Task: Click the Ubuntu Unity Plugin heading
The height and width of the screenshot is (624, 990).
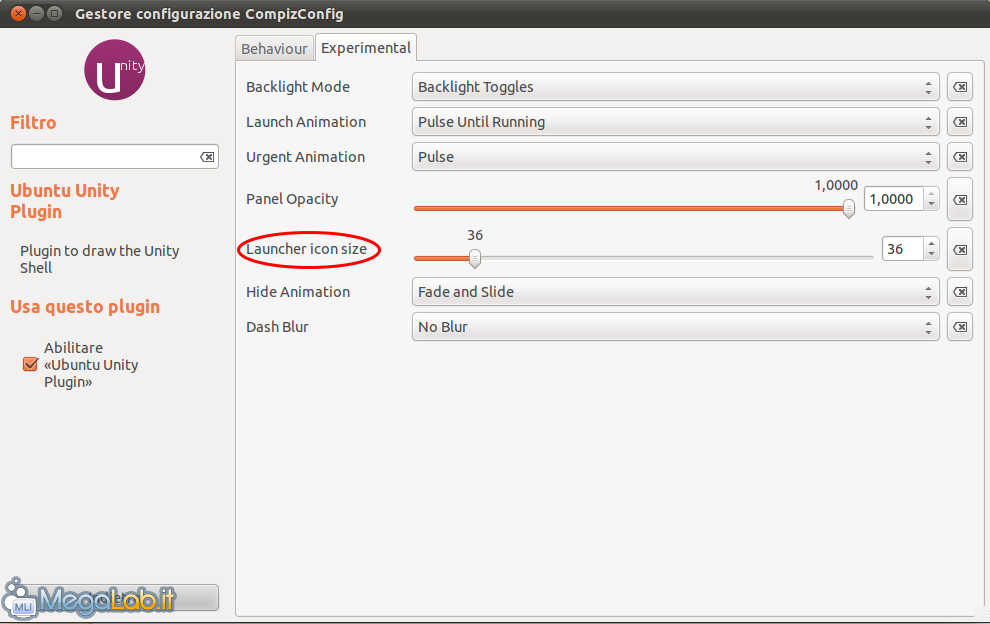Action: click(64, 201)
